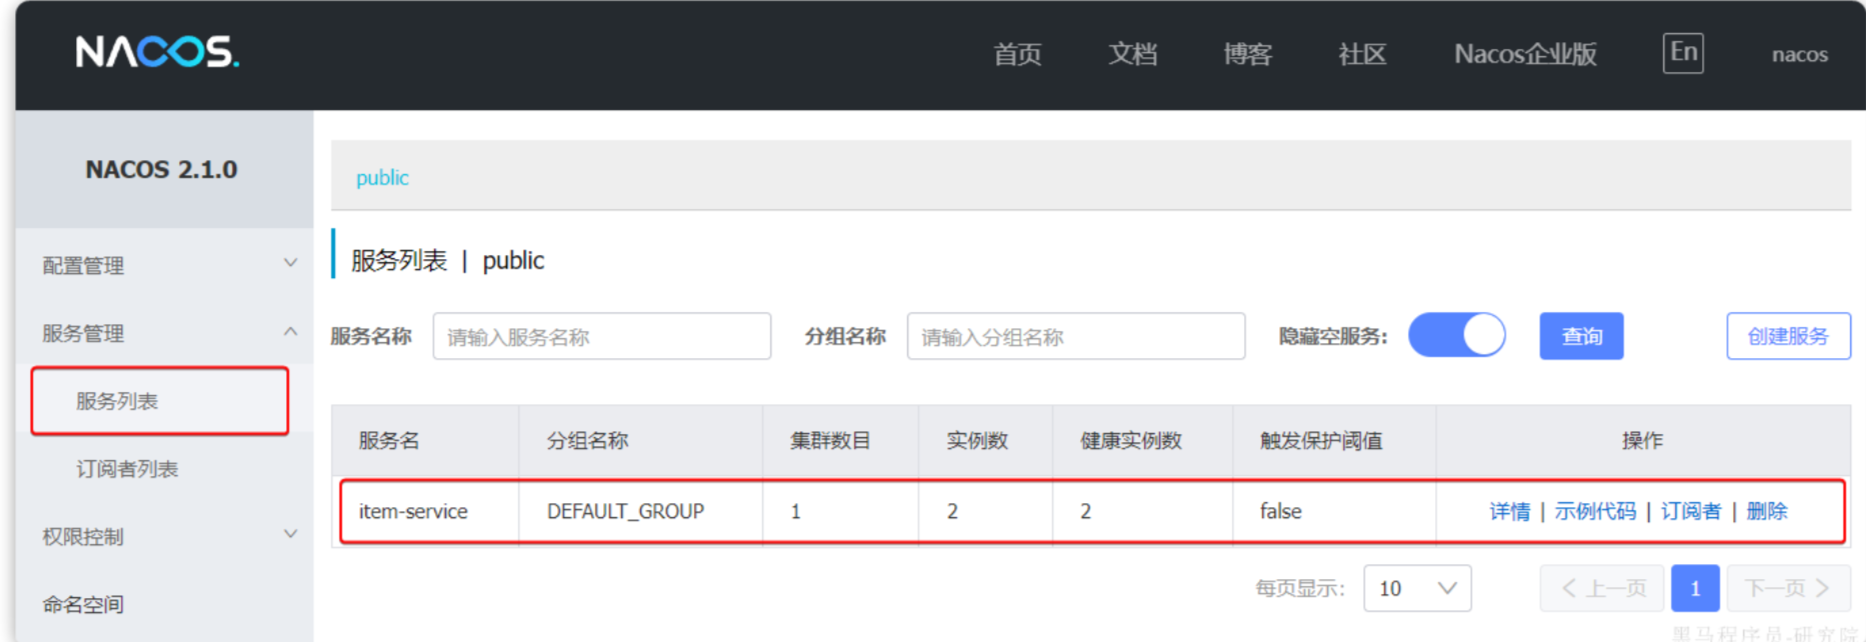Collapse the 服务管理 menu chevron
The image size is (1866, 642).
click(x=291, y=332)
